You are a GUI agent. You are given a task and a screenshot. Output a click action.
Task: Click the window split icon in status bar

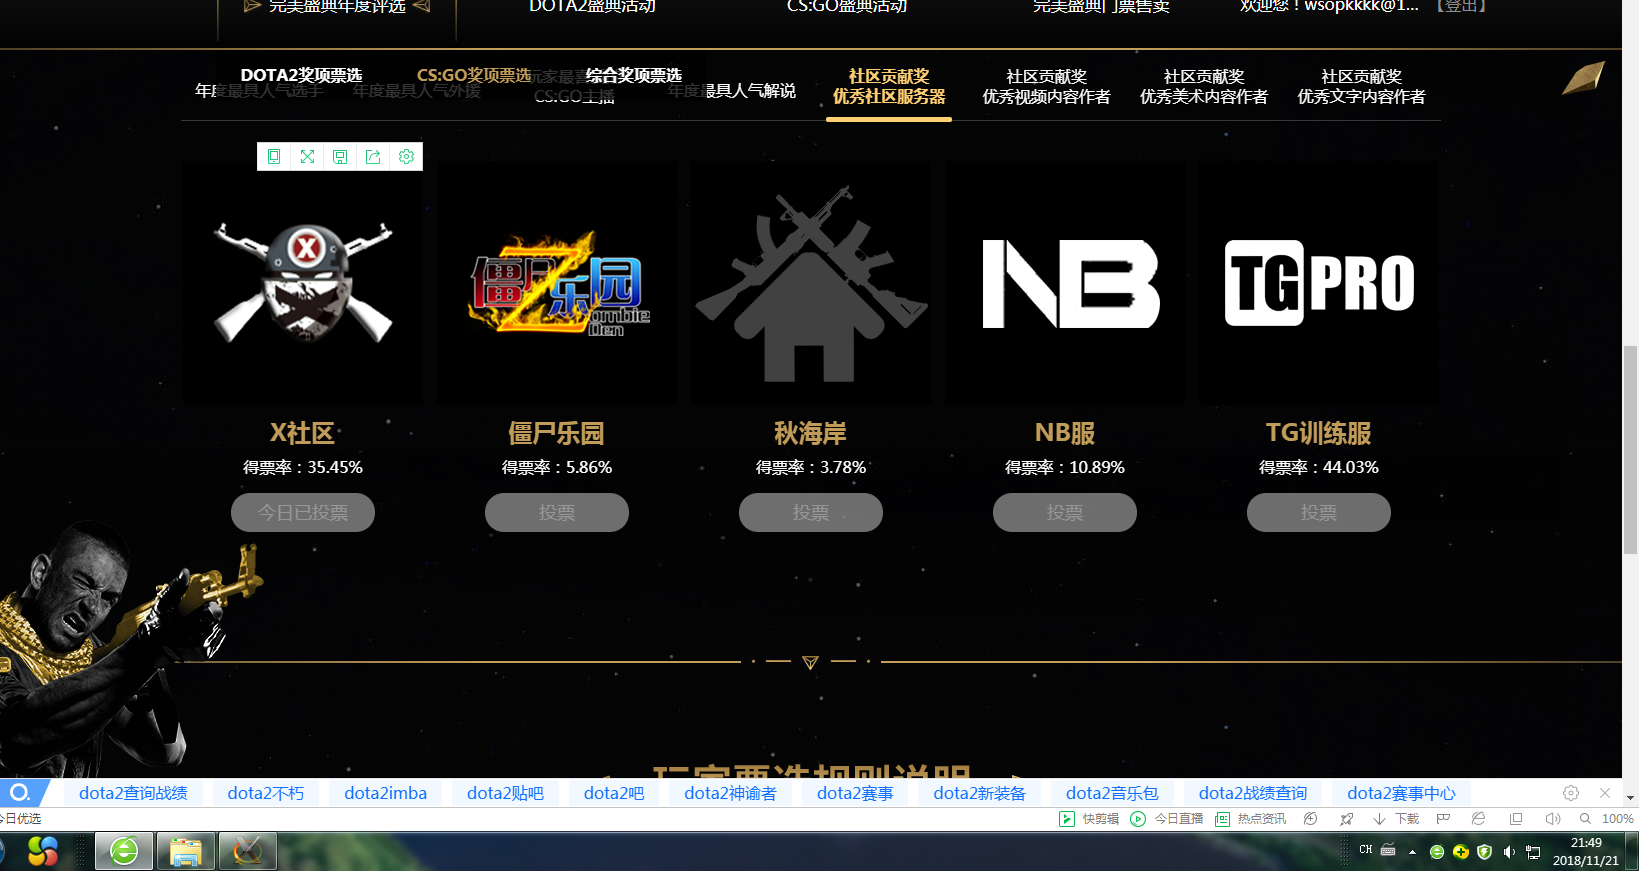point(1516,819)
